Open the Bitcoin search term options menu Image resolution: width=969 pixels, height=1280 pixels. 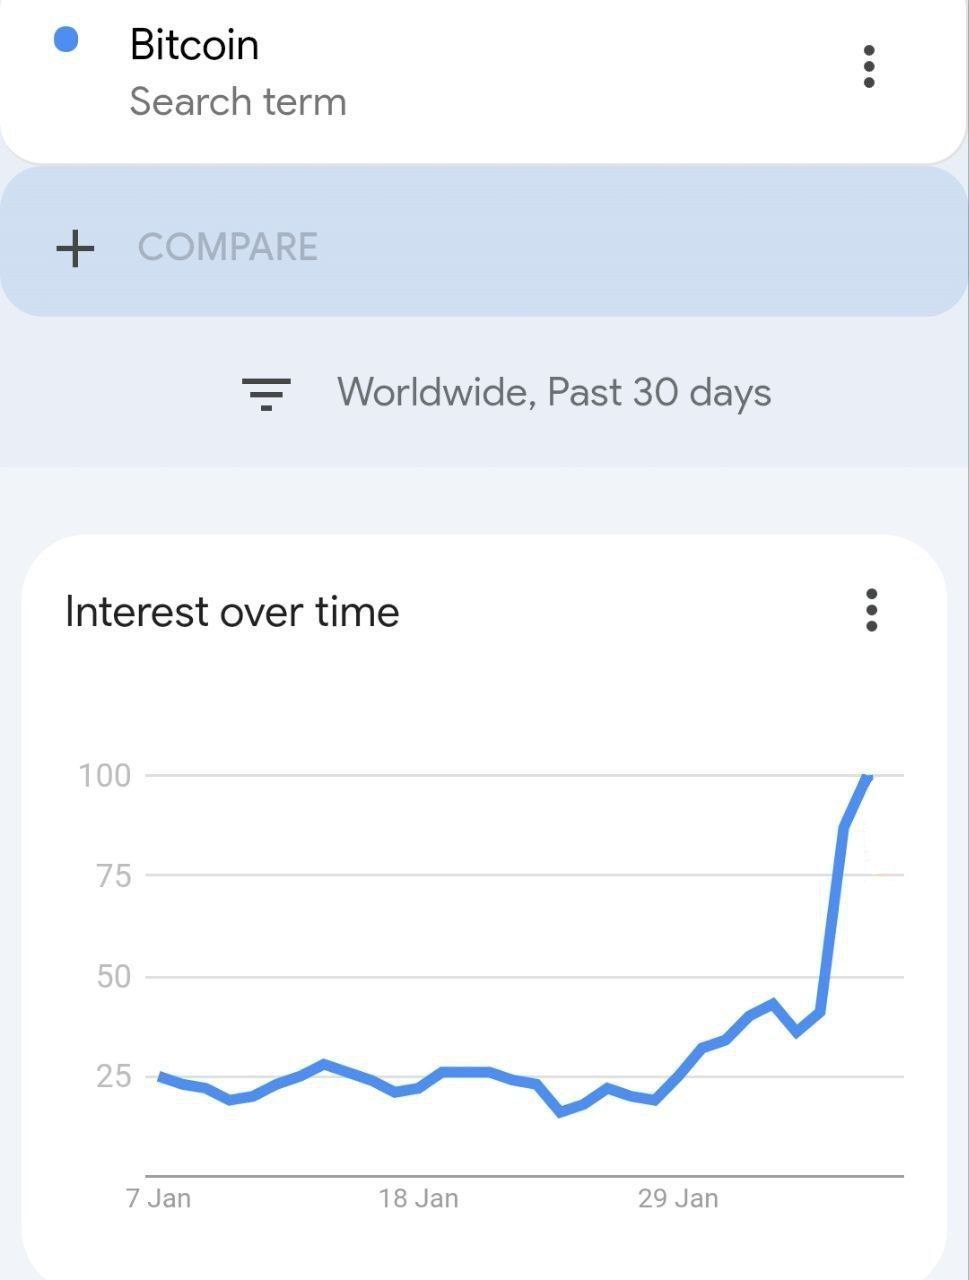[x=868, y=67]
